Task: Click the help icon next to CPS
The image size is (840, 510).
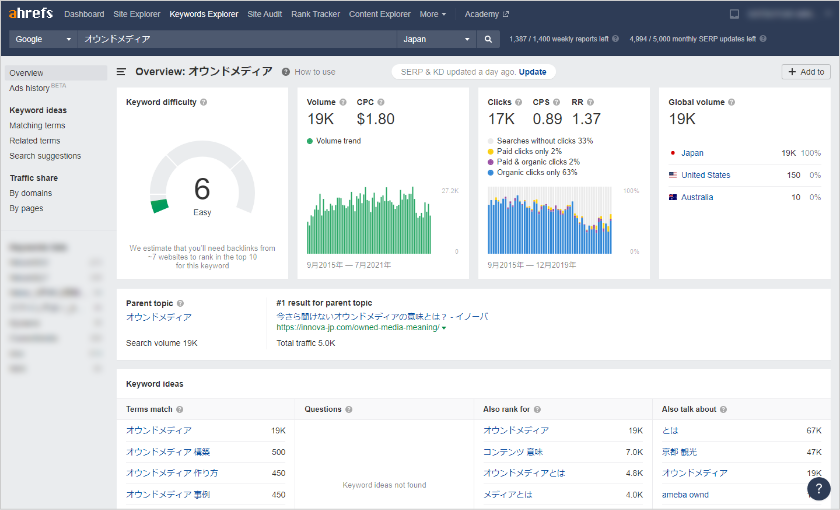Action: tap(557, 102)
